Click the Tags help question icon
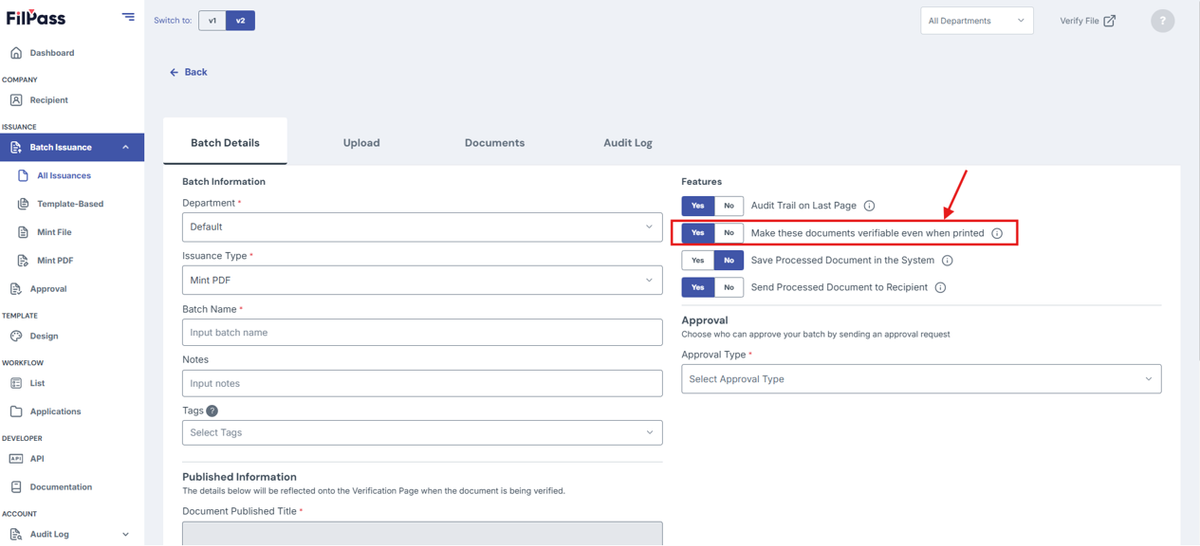This screenshot has width=1200, height=546. click(212, 410)
